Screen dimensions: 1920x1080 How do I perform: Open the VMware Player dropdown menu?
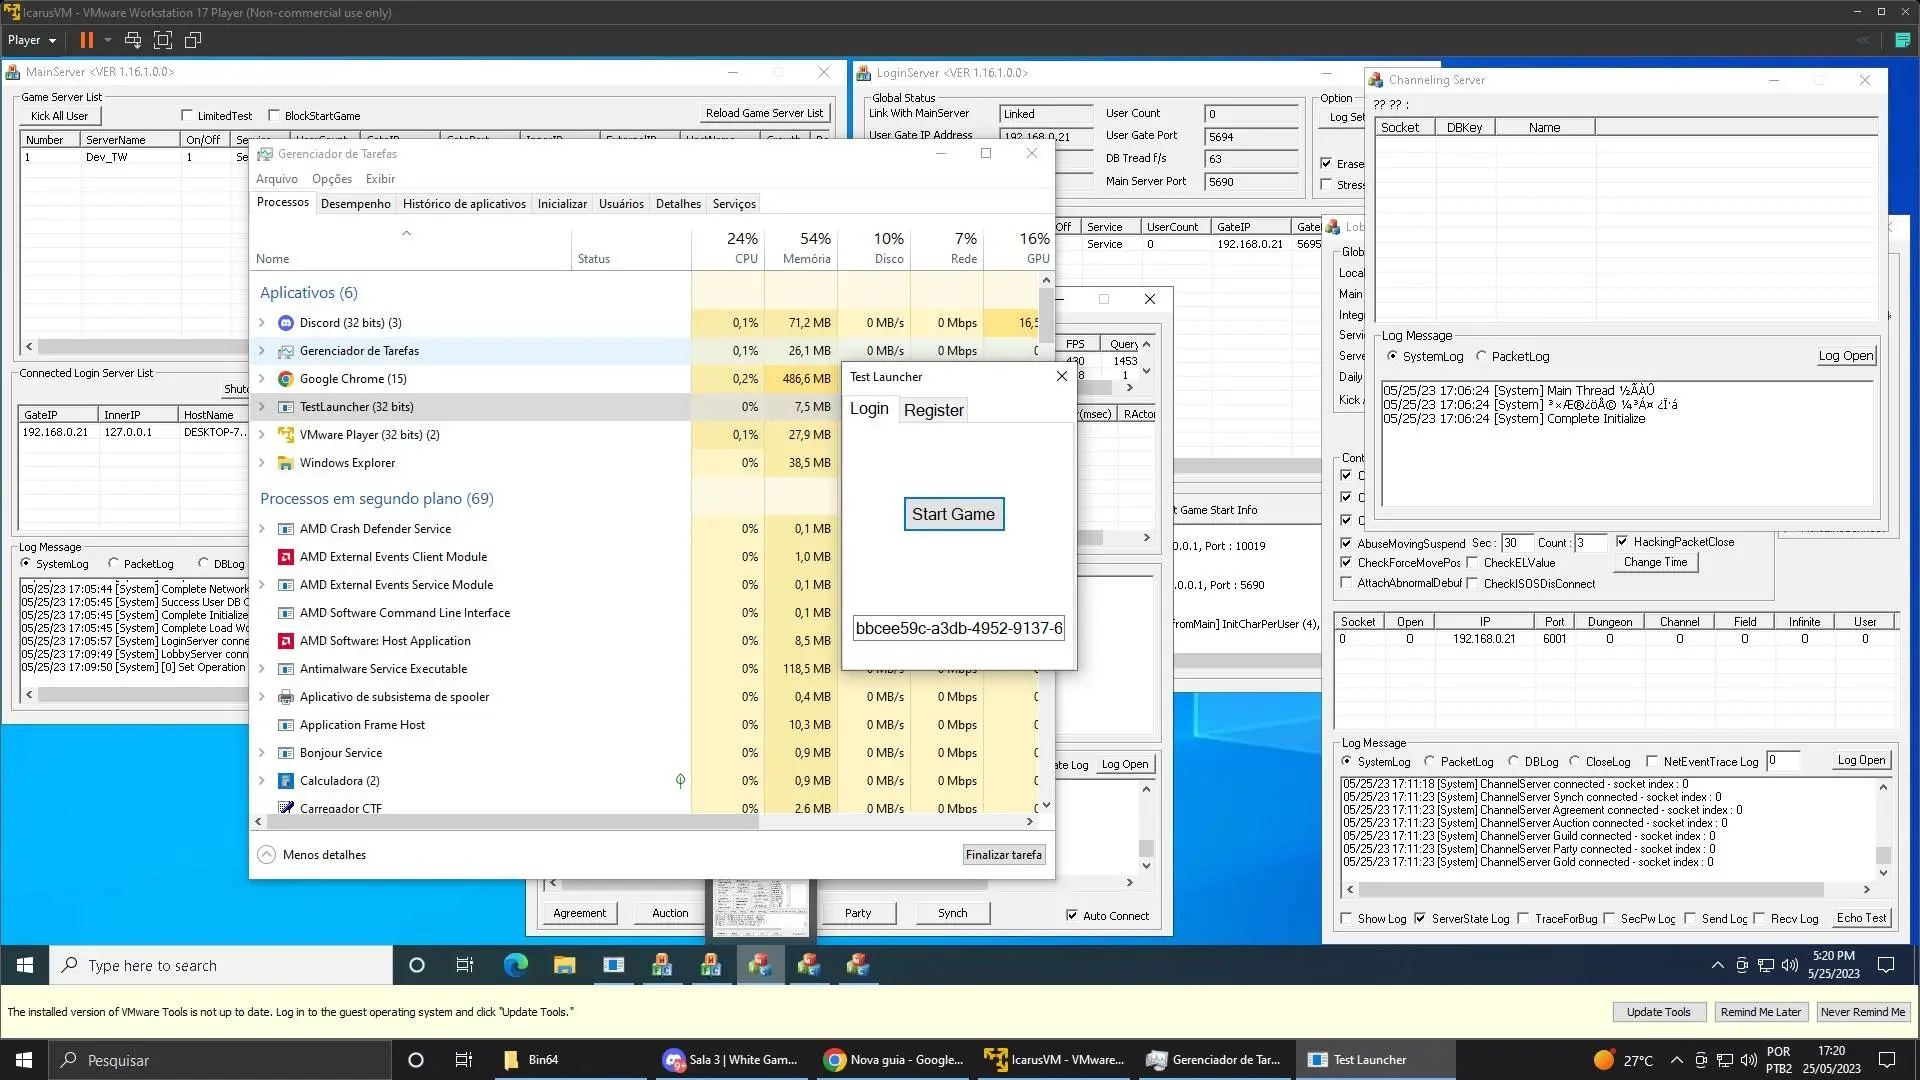point(32,40)
